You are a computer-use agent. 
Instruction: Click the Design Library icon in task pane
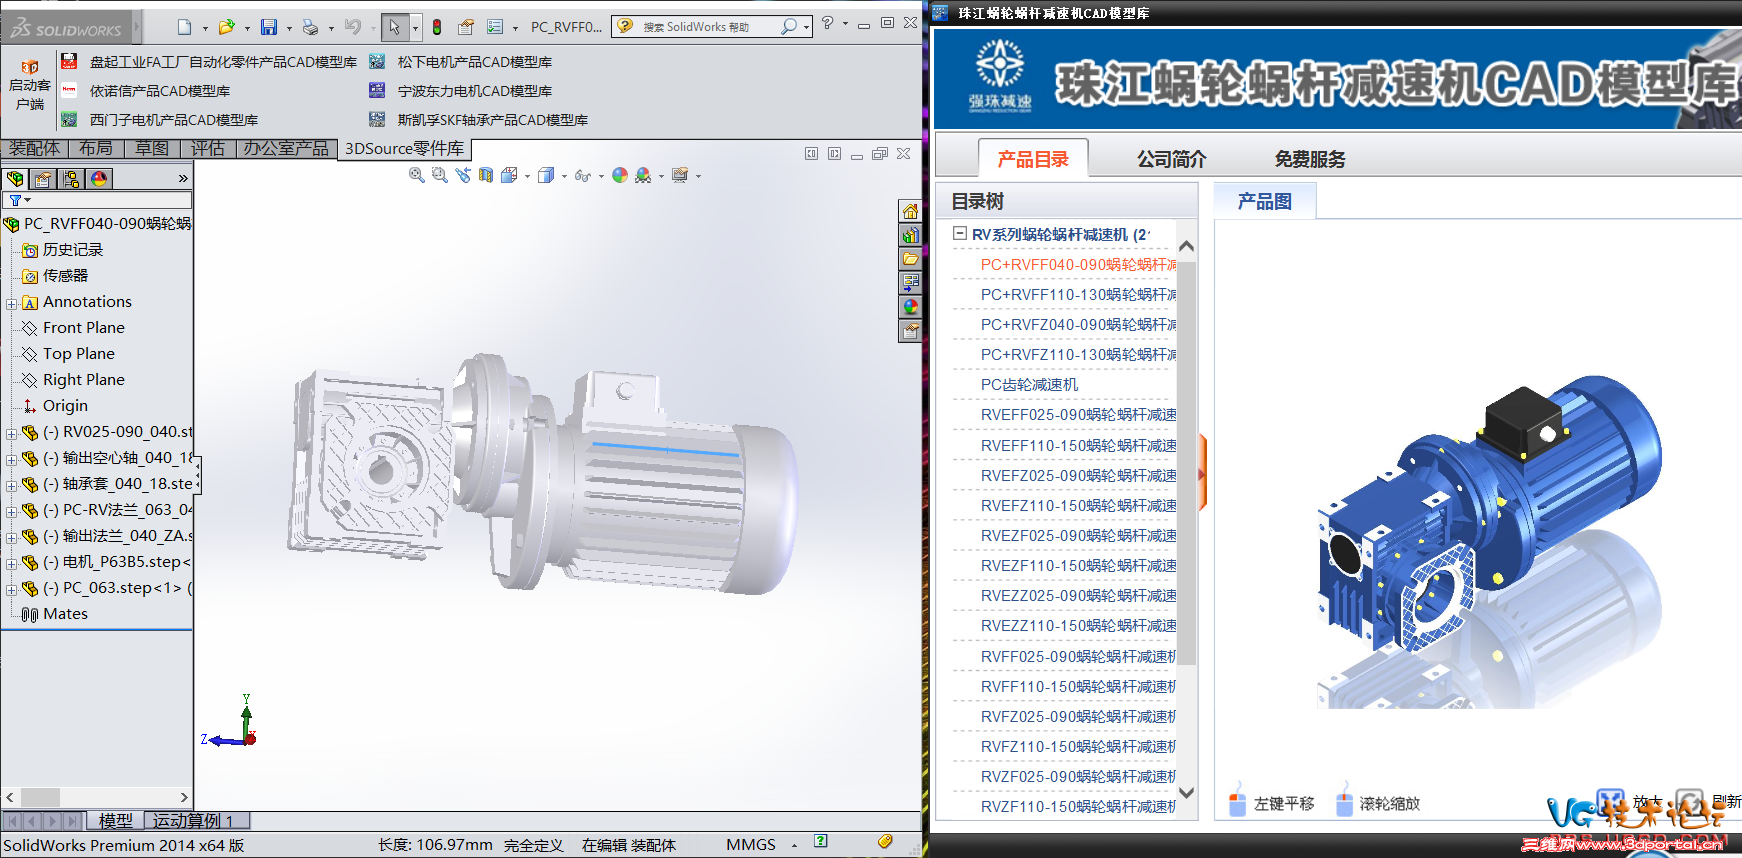(x=910, y=235)
